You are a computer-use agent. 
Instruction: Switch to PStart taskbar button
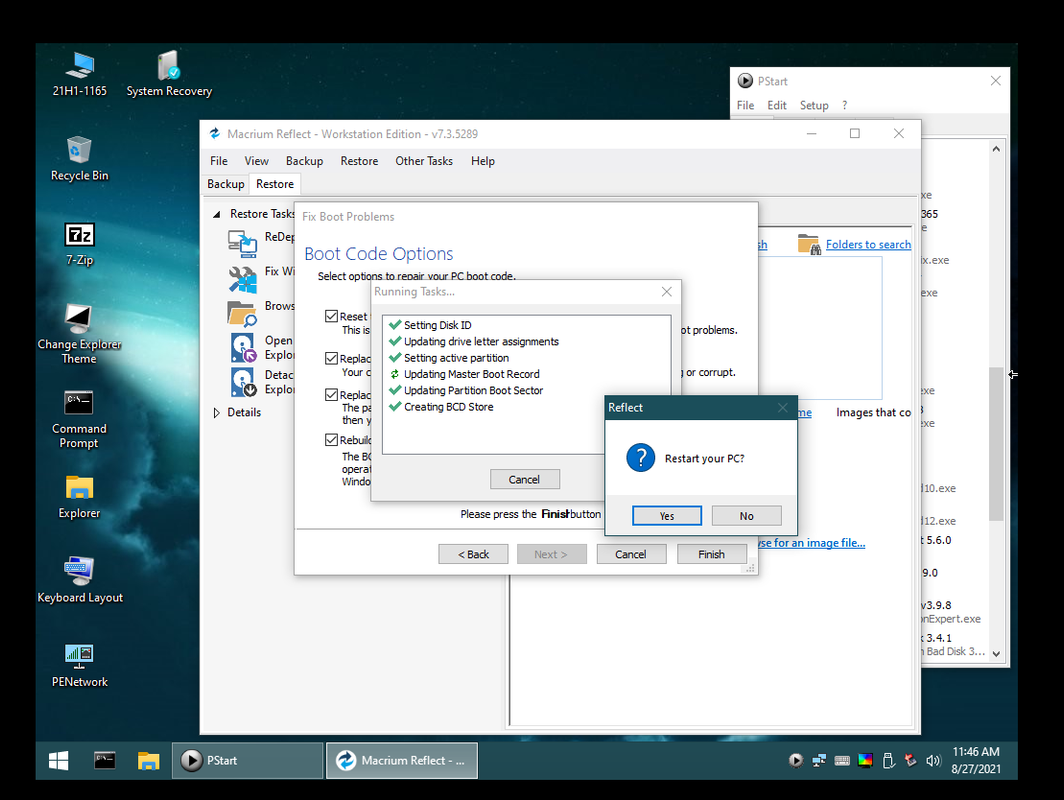coord(247,760)
